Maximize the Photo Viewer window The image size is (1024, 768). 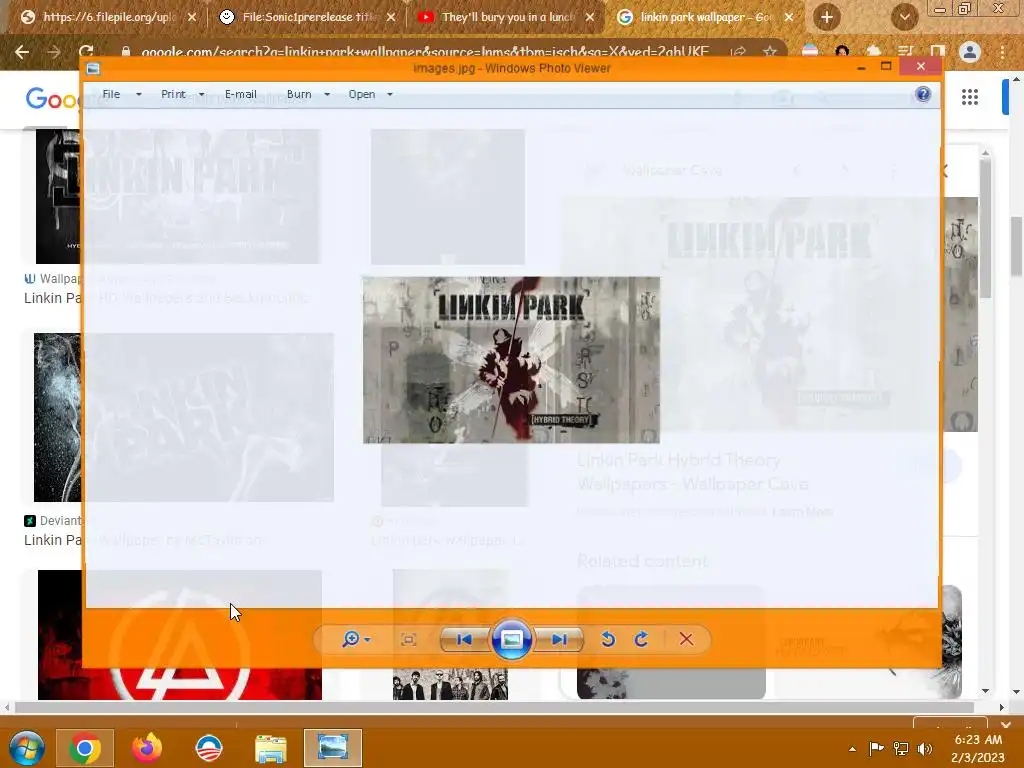[886, 67]
